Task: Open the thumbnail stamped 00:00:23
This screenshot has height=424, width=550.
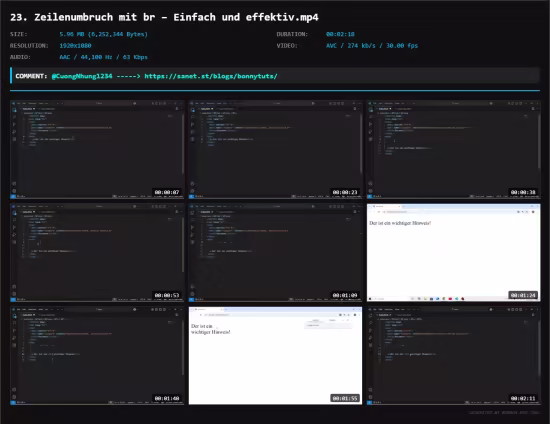Action: (275, 149)
